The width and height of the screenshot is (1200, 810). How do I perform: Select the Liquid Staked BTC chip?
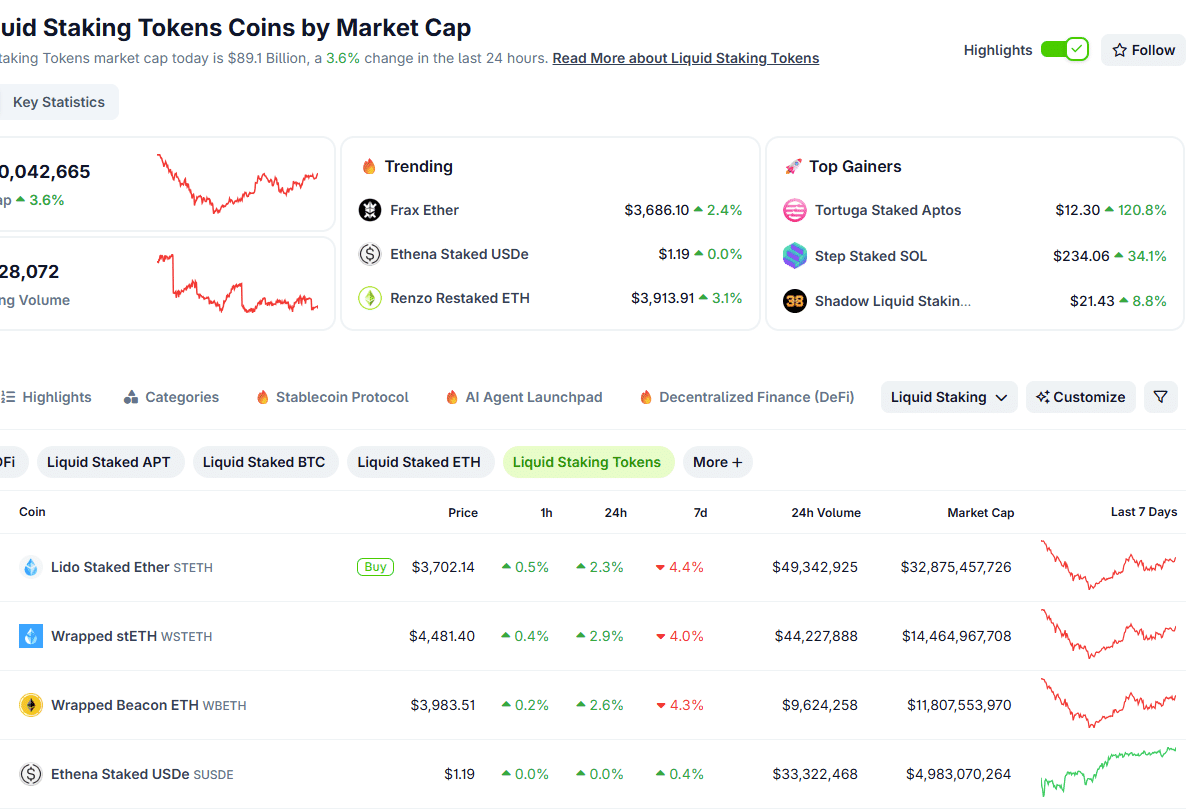[x=264, y=462]
